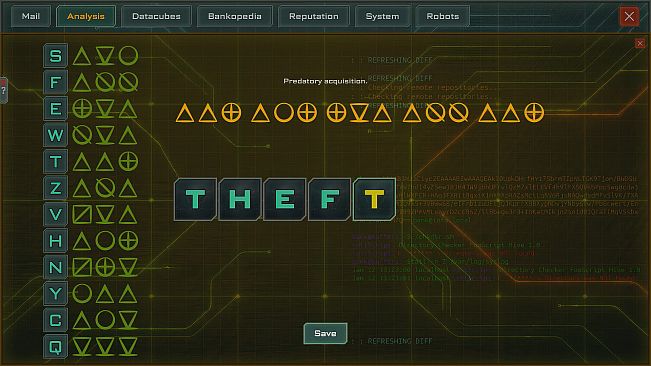Switch to the Robots tab

coord(443,17)
